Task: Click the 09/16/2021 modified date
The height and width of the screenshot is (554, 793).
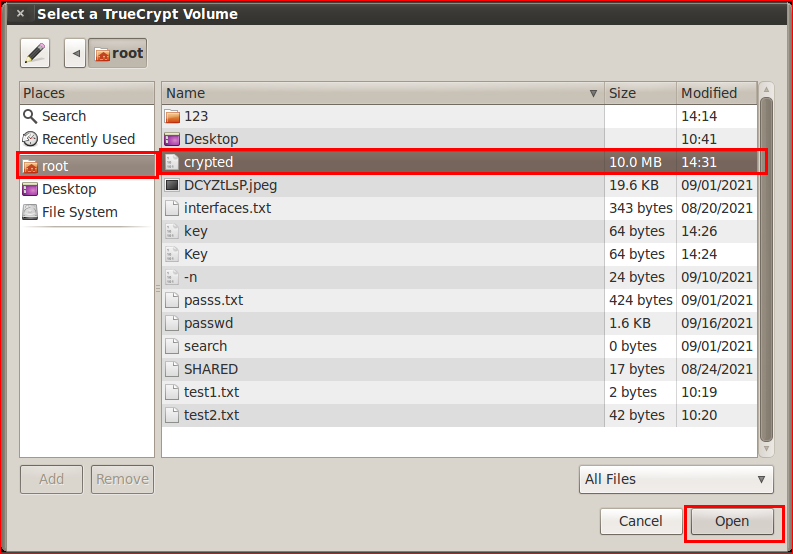Action: coord(717,323)
